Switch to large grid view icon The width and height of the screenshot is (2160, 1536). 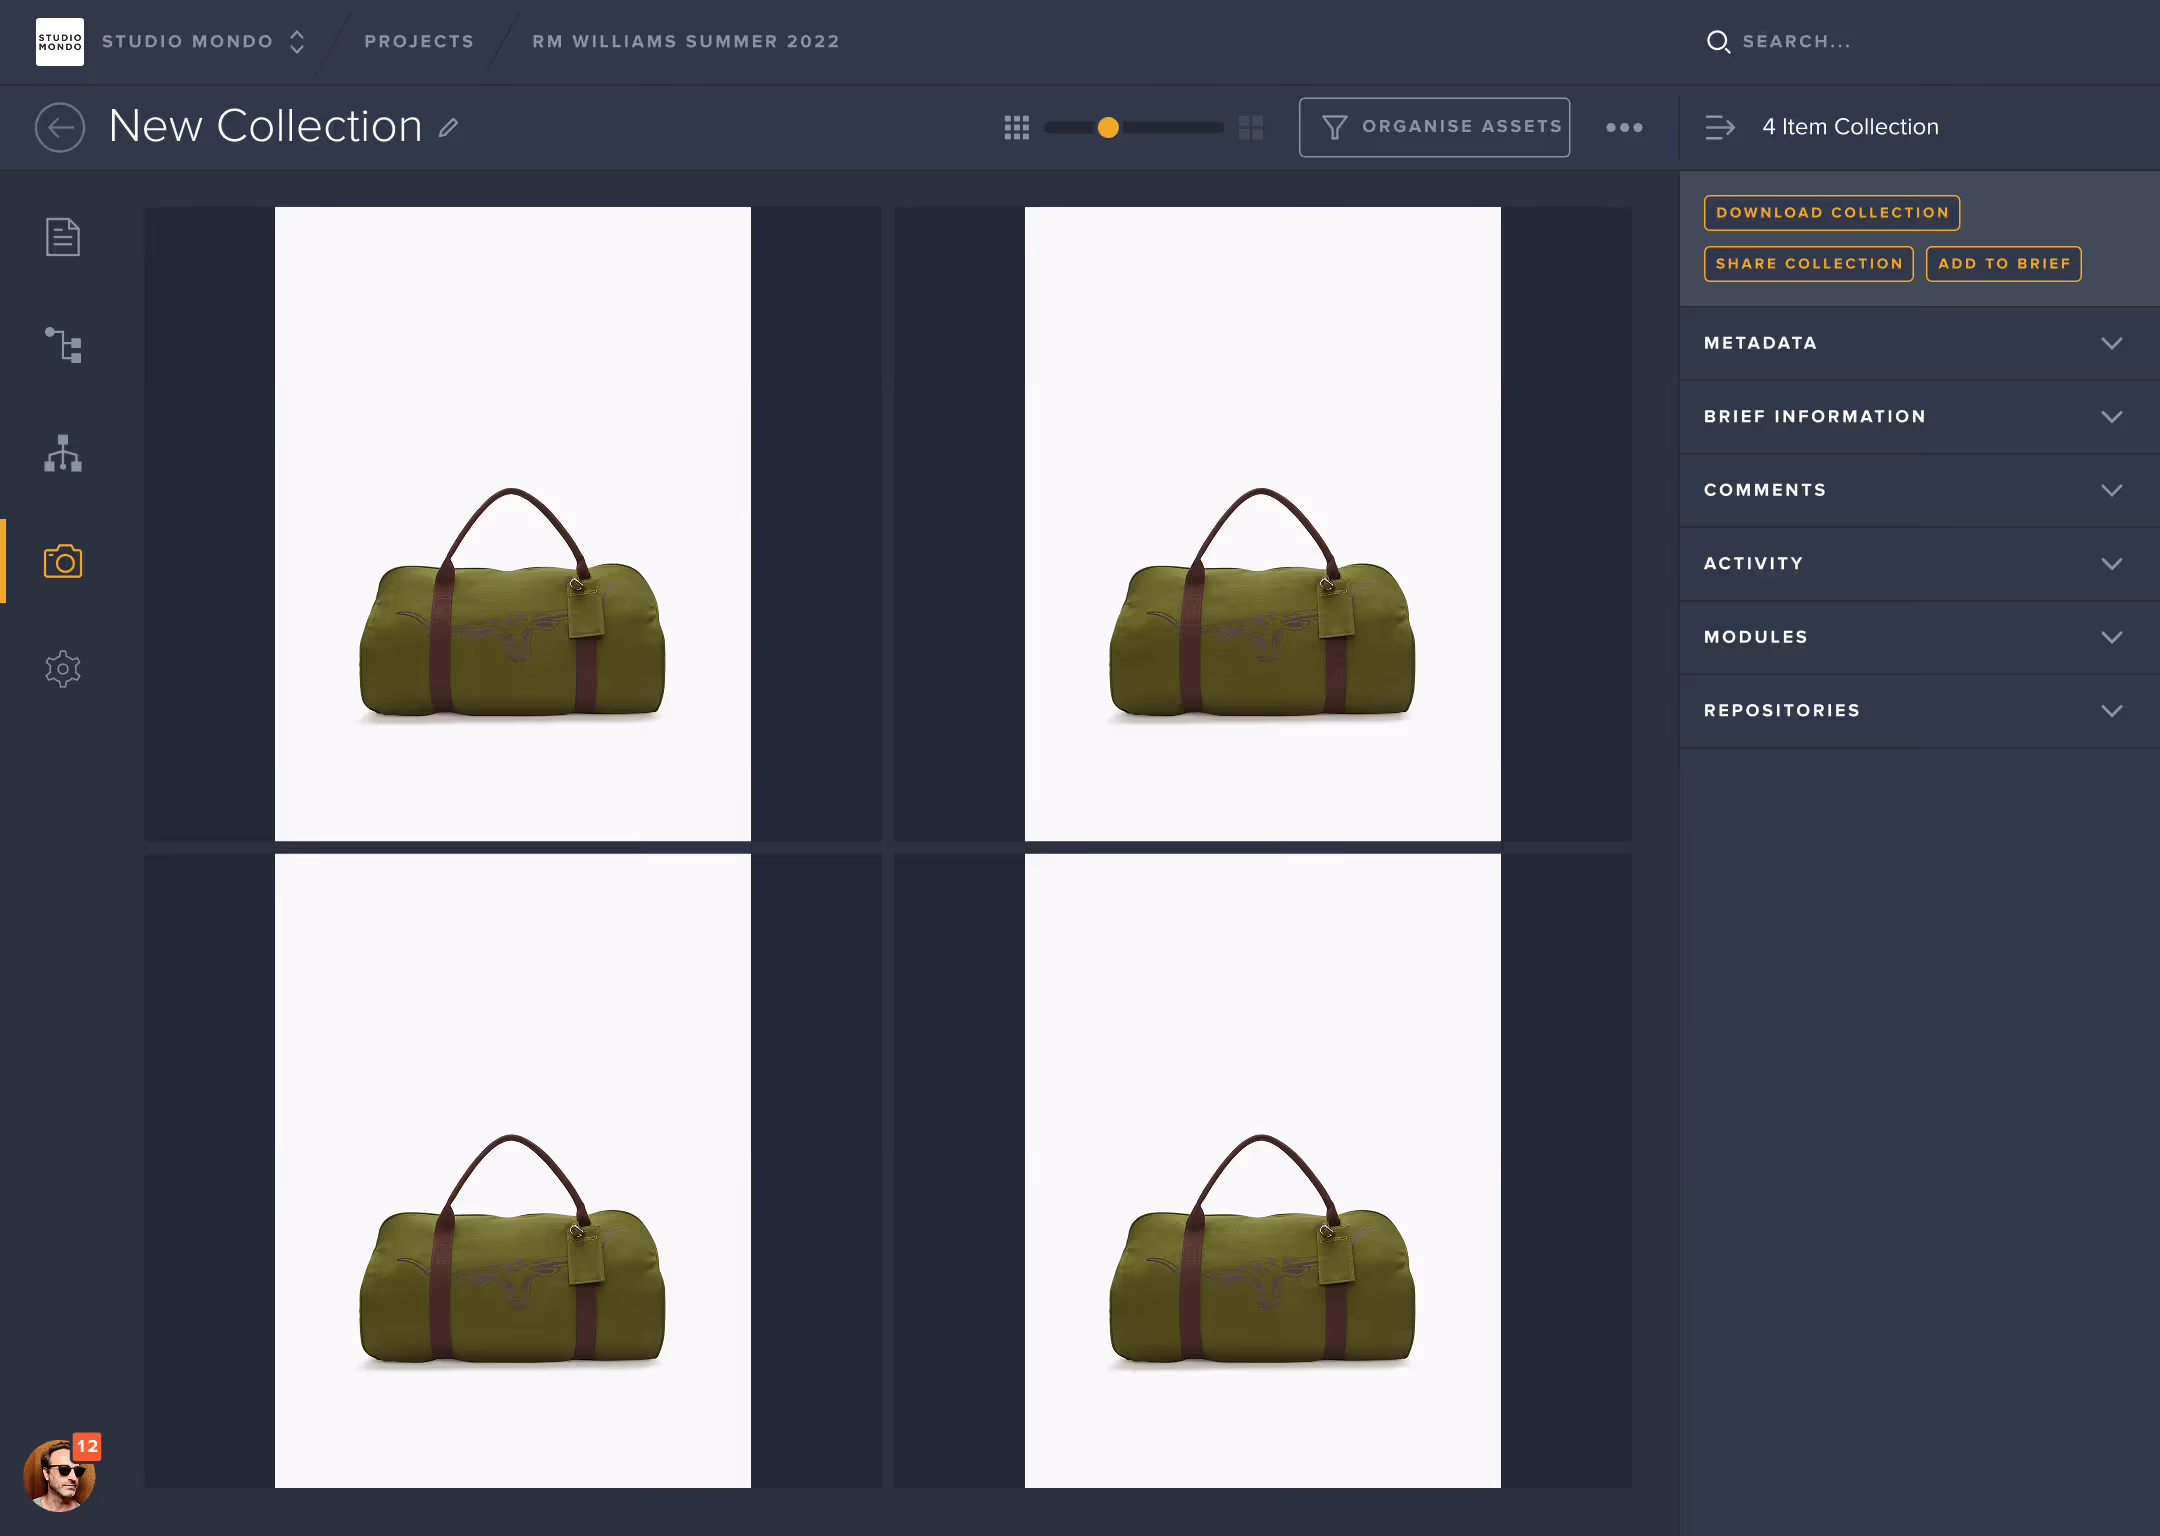click(x=1251, y=127)
